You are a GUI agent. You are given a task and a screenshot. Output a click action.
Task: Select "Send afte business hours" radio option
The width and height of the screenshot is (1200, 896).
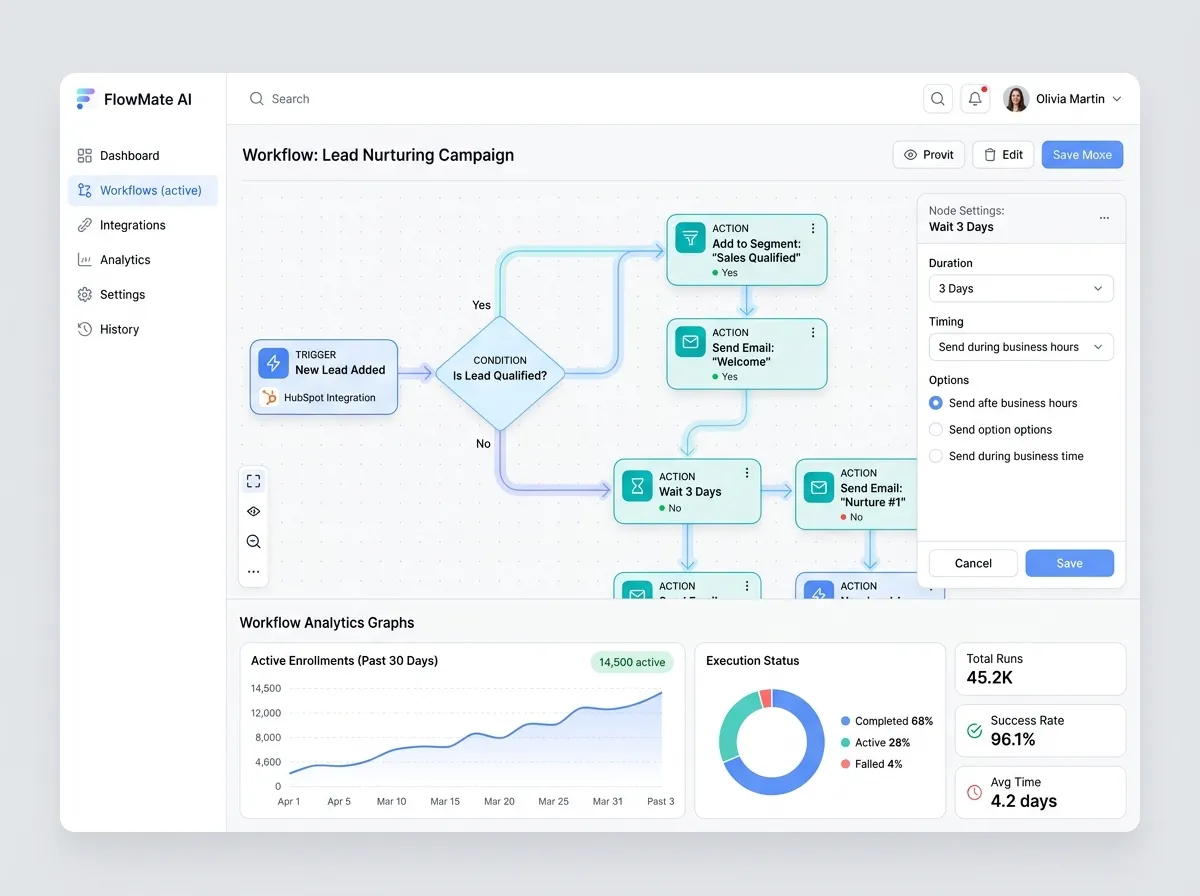click(936, 403)
